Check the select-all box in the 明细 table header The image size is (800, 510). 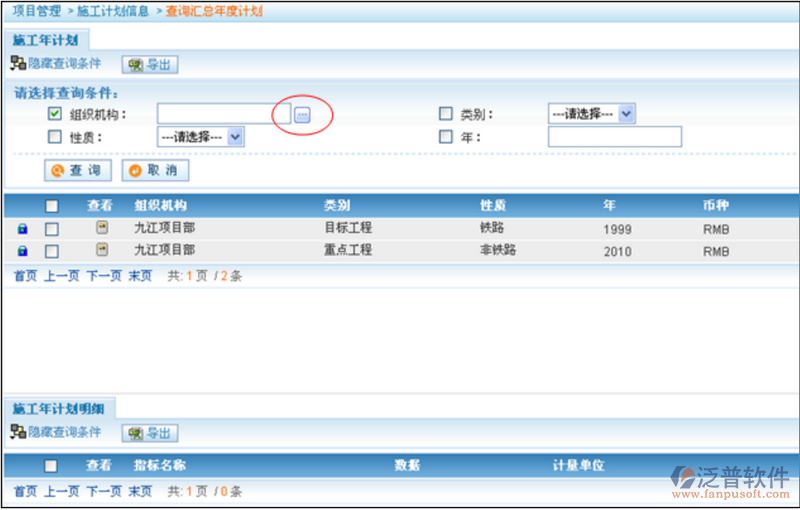[x=51, y=466]
